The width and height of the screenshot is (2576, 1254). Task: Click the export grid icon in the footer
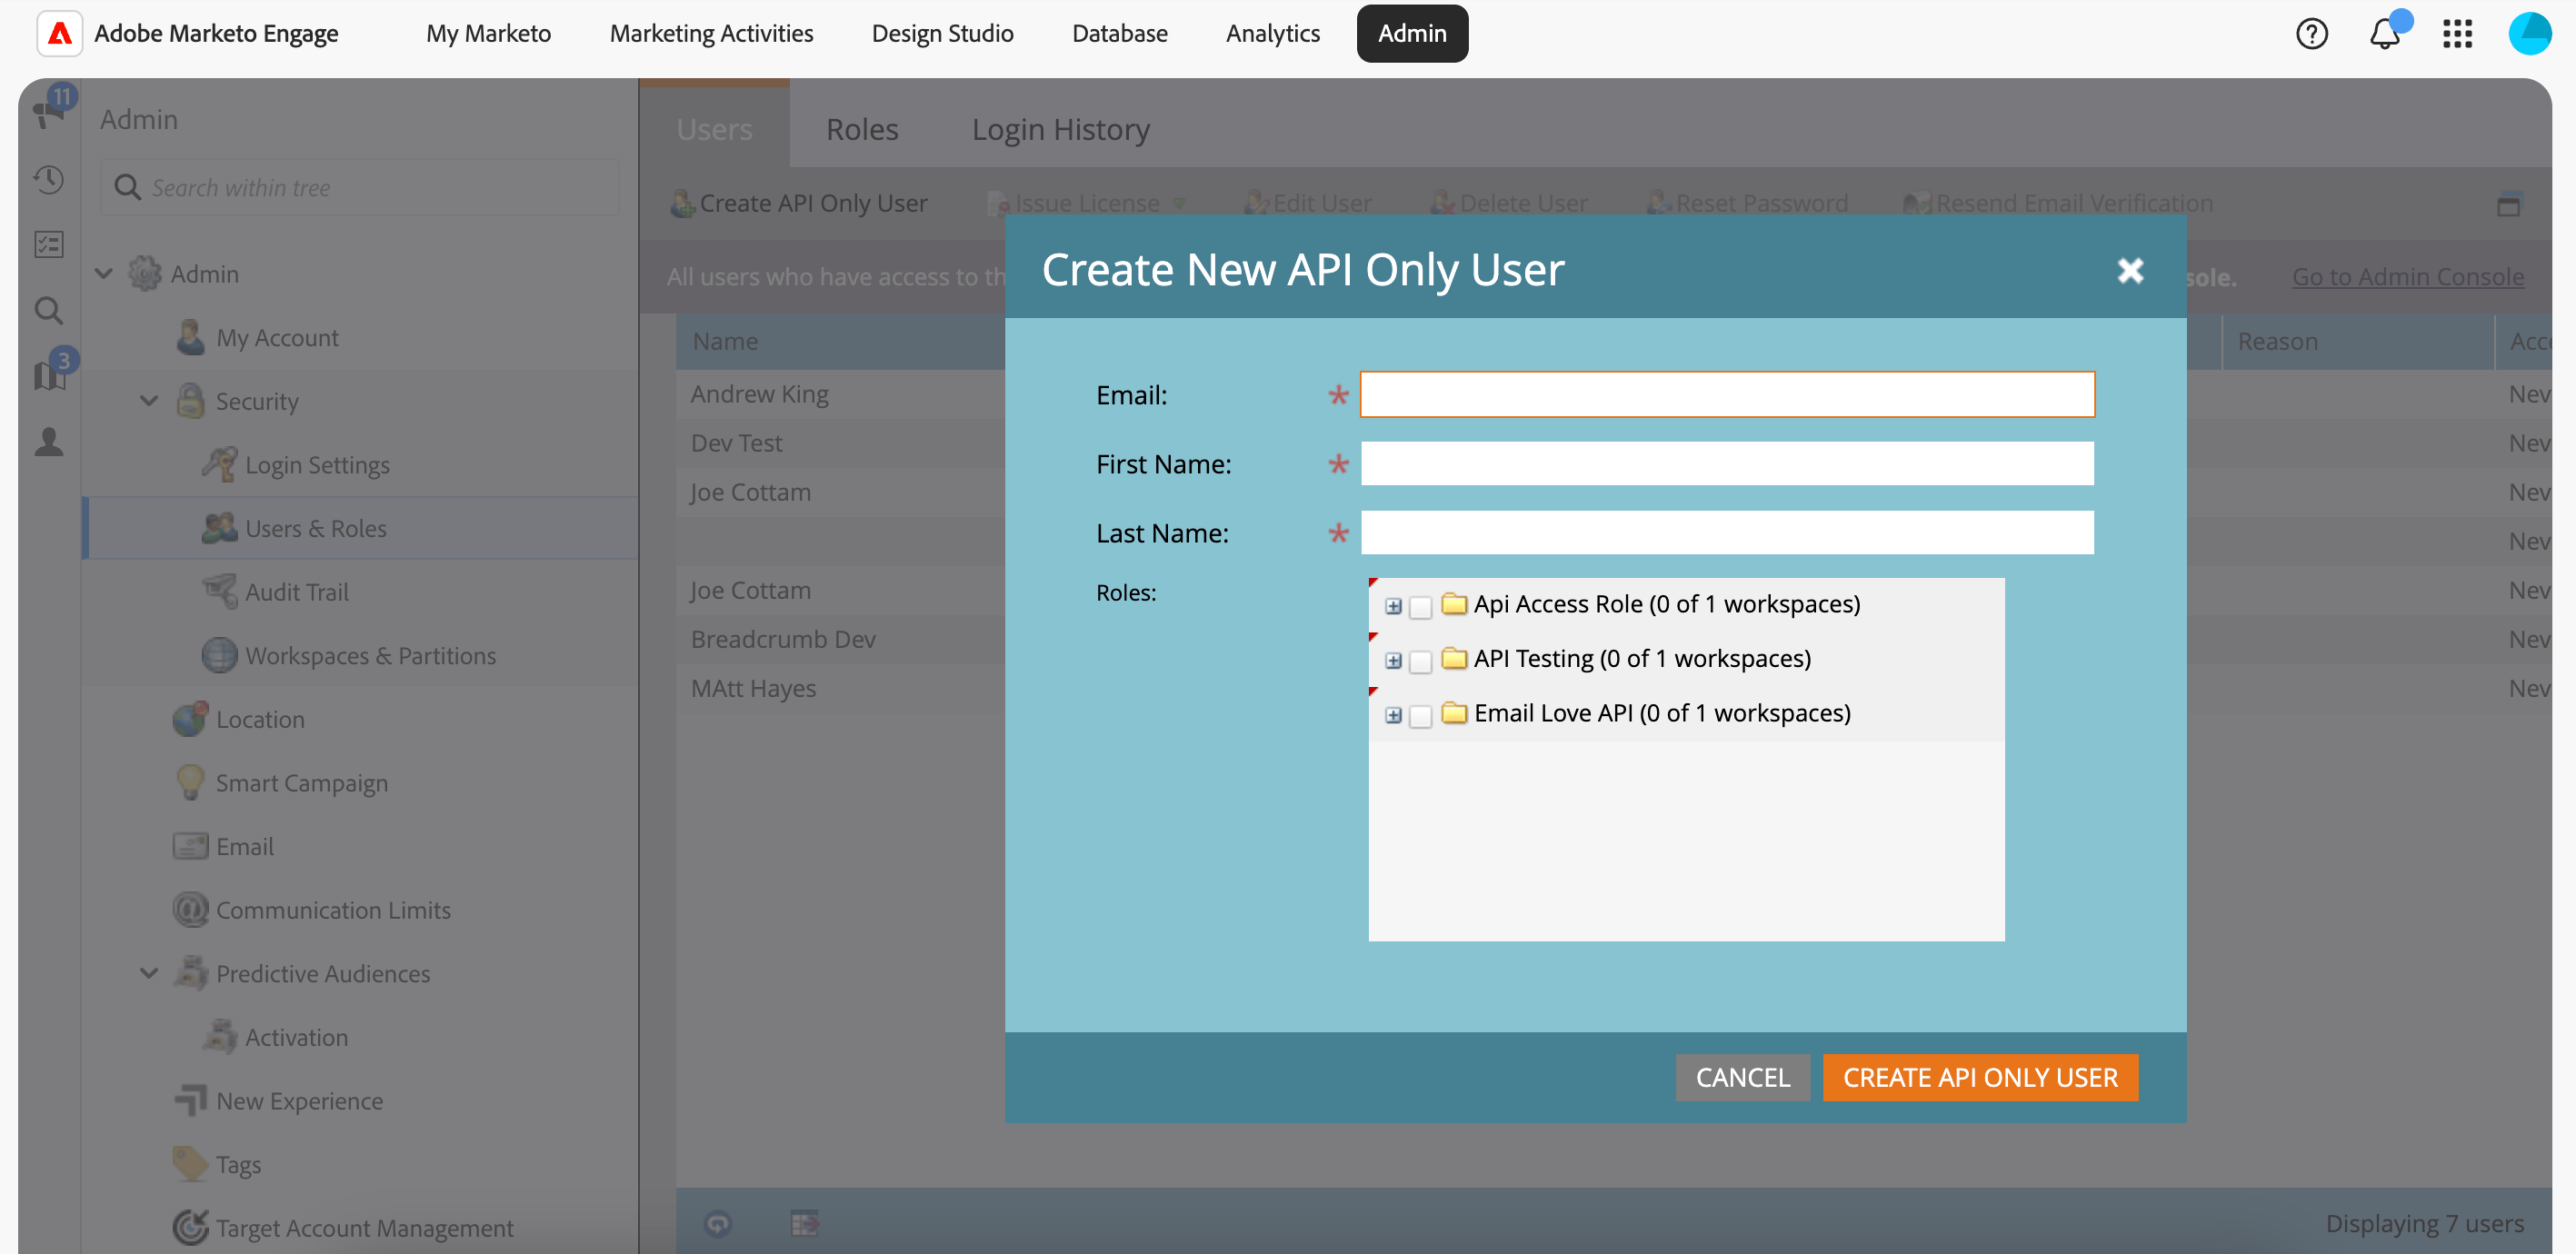[804, 1223]
